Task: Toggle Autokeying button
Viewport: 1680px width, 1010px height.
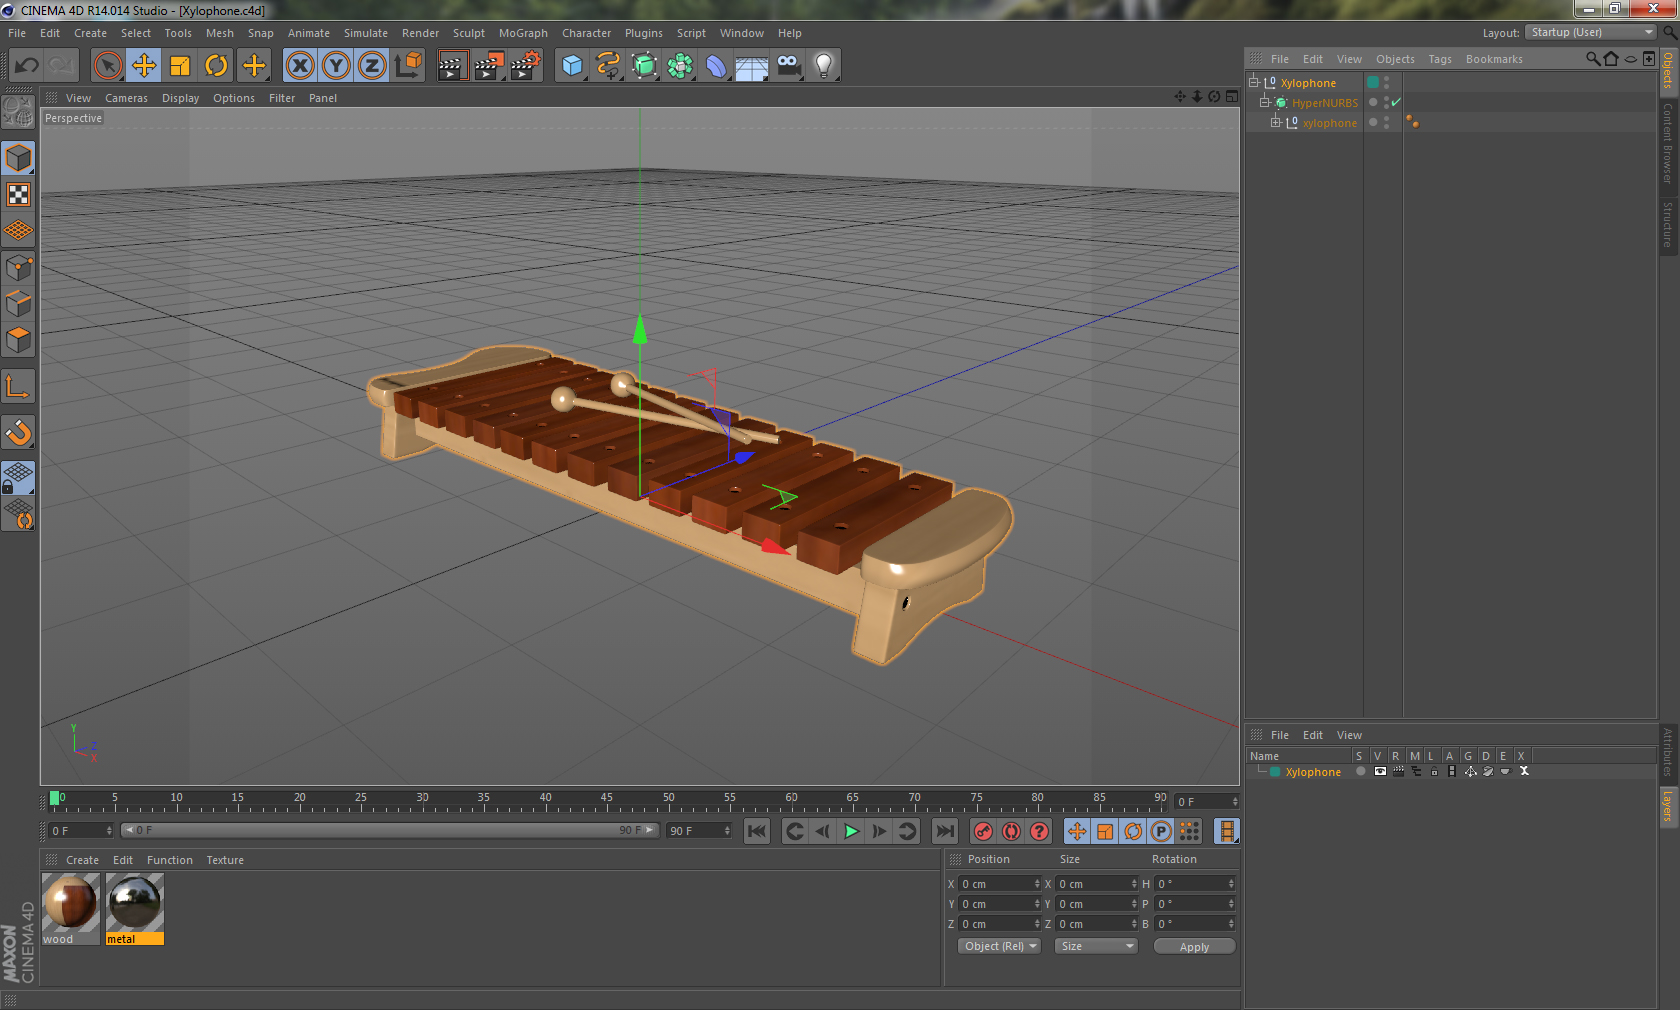Action: click(x=1012, y=831)
